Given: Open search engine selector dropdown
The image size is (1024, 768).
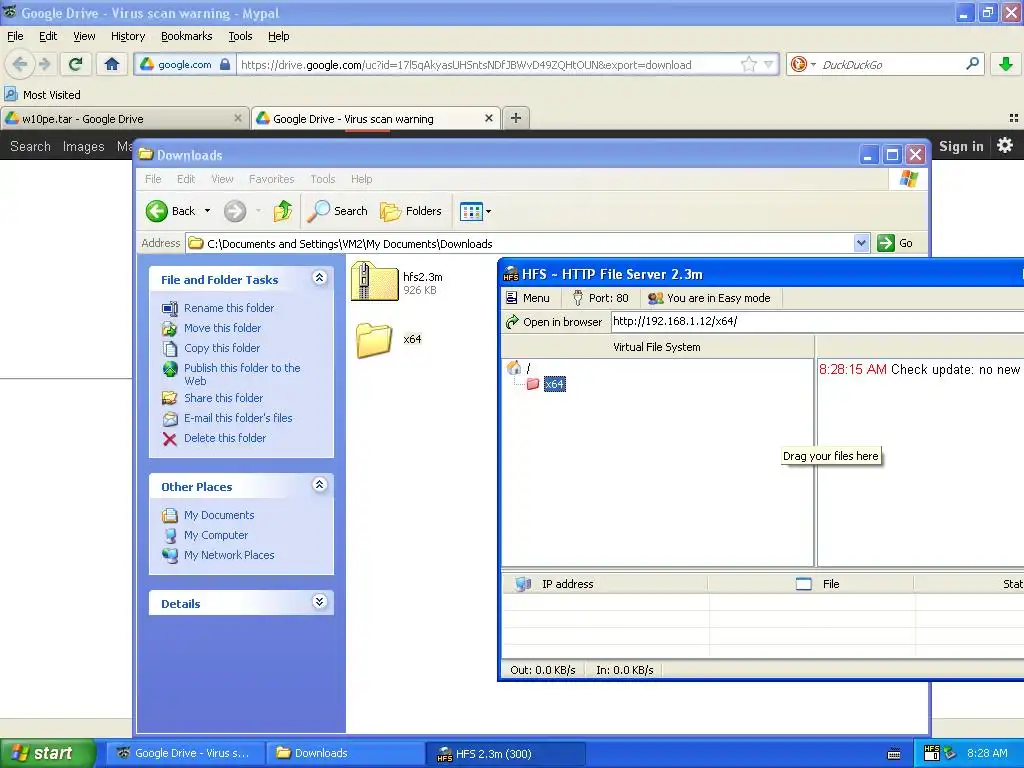Looking at the screenshot, I should [x=813, y=64].
